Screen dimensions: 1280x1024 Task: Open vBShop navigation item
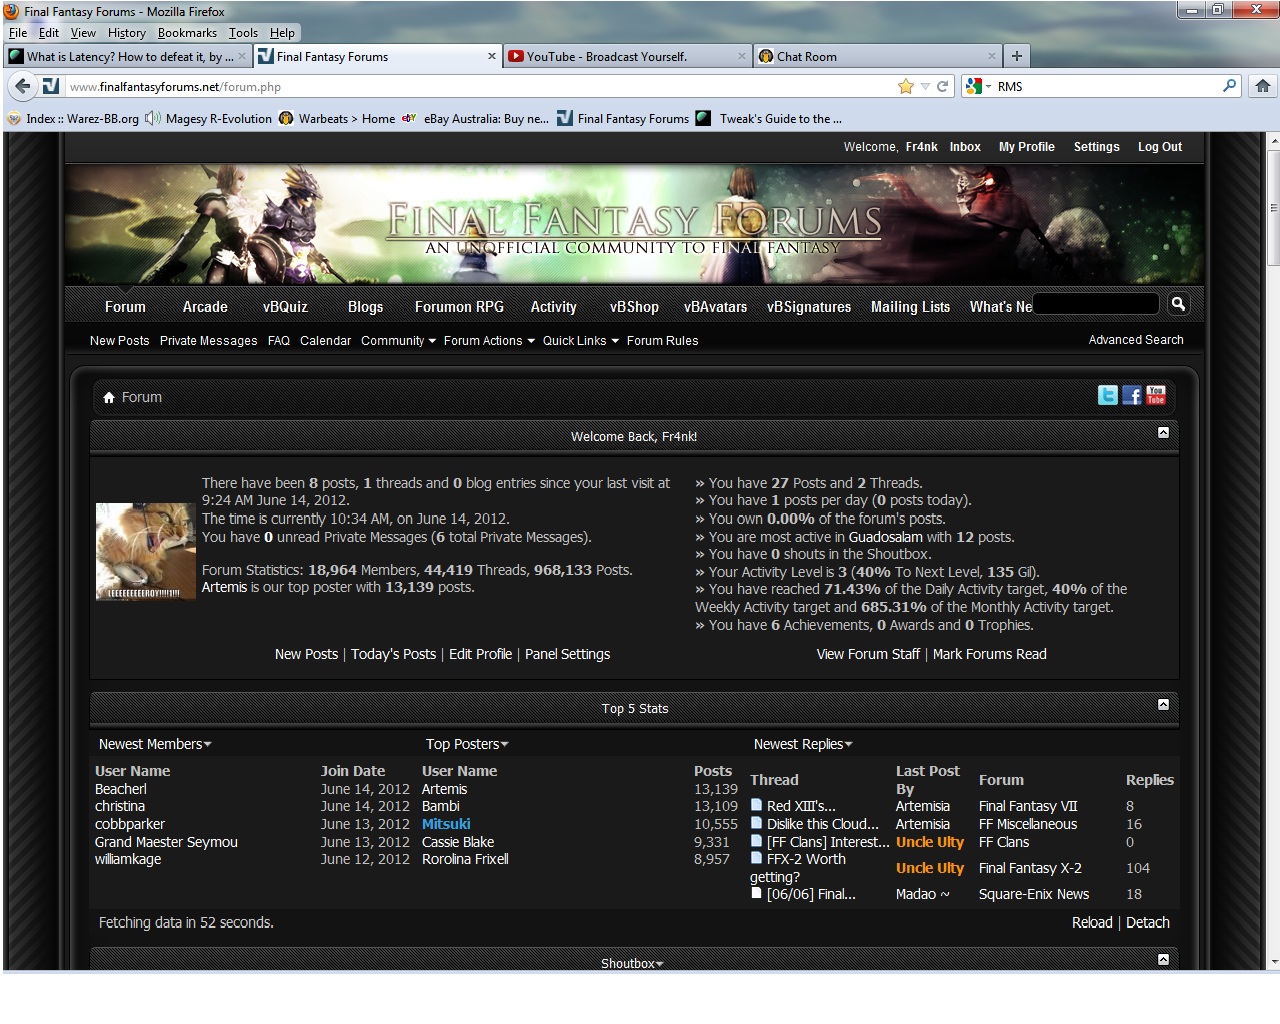tap(634, 307)
